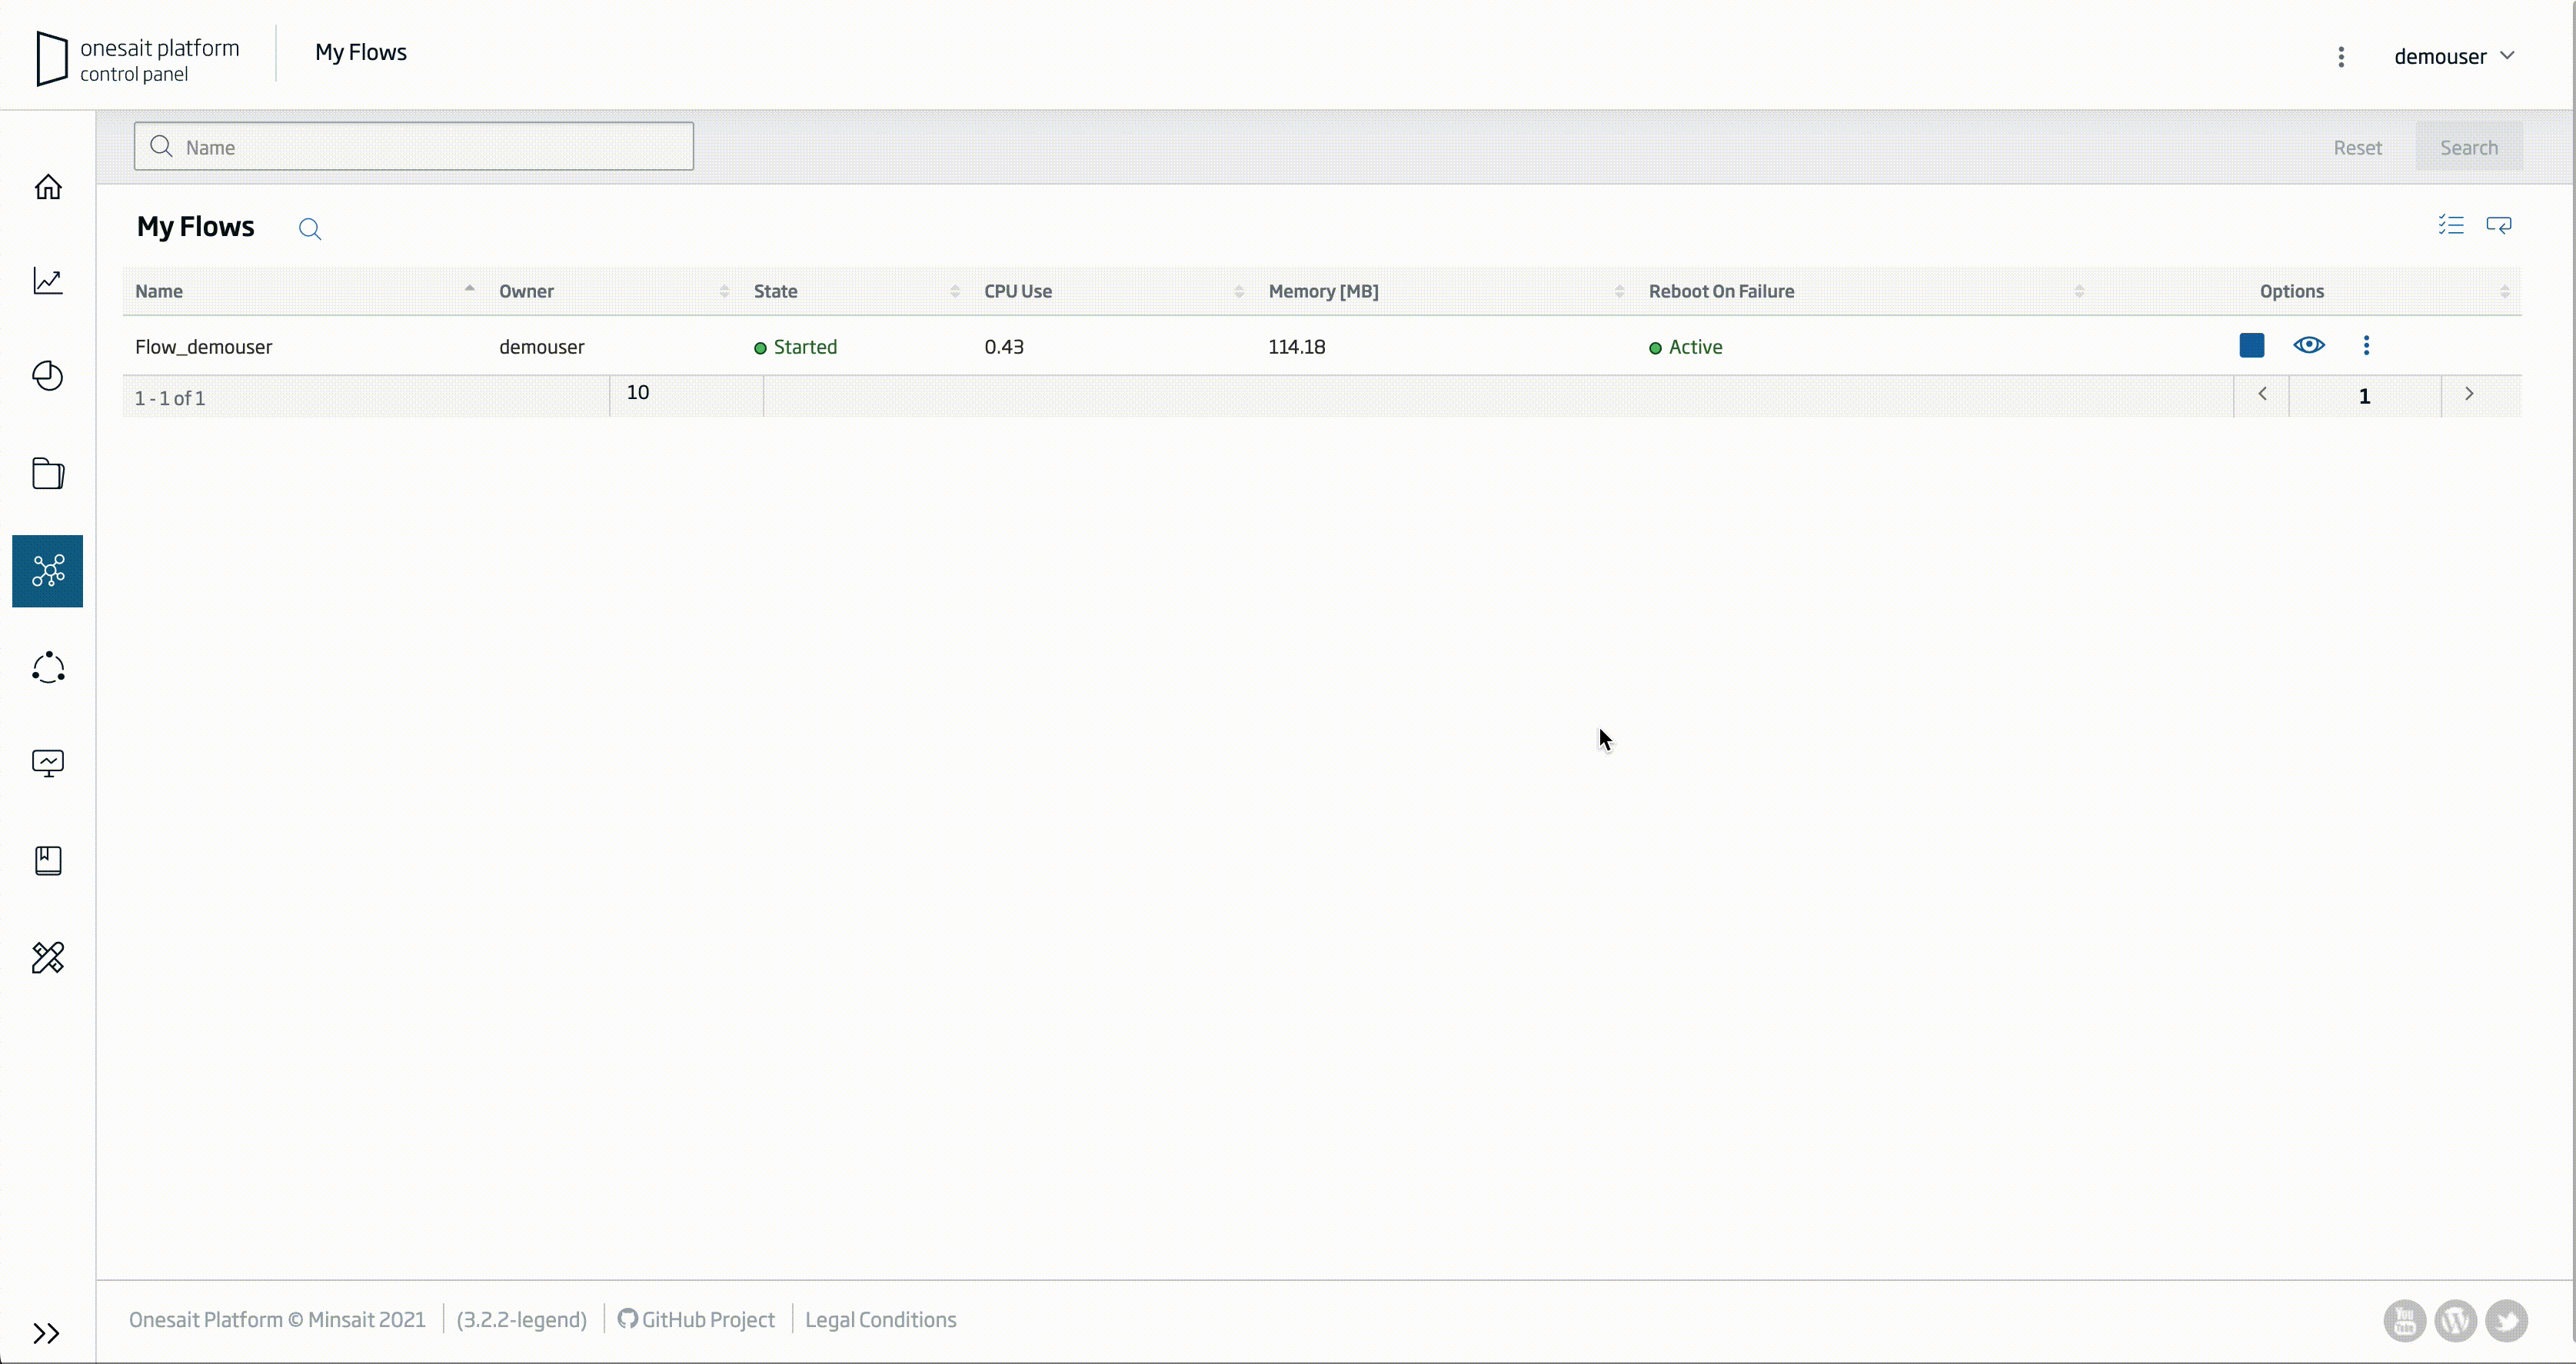Open the monitor dashboard sidebar icon
The height and width of the screenshot is (1364, 2576).
[x=48, y=763]
